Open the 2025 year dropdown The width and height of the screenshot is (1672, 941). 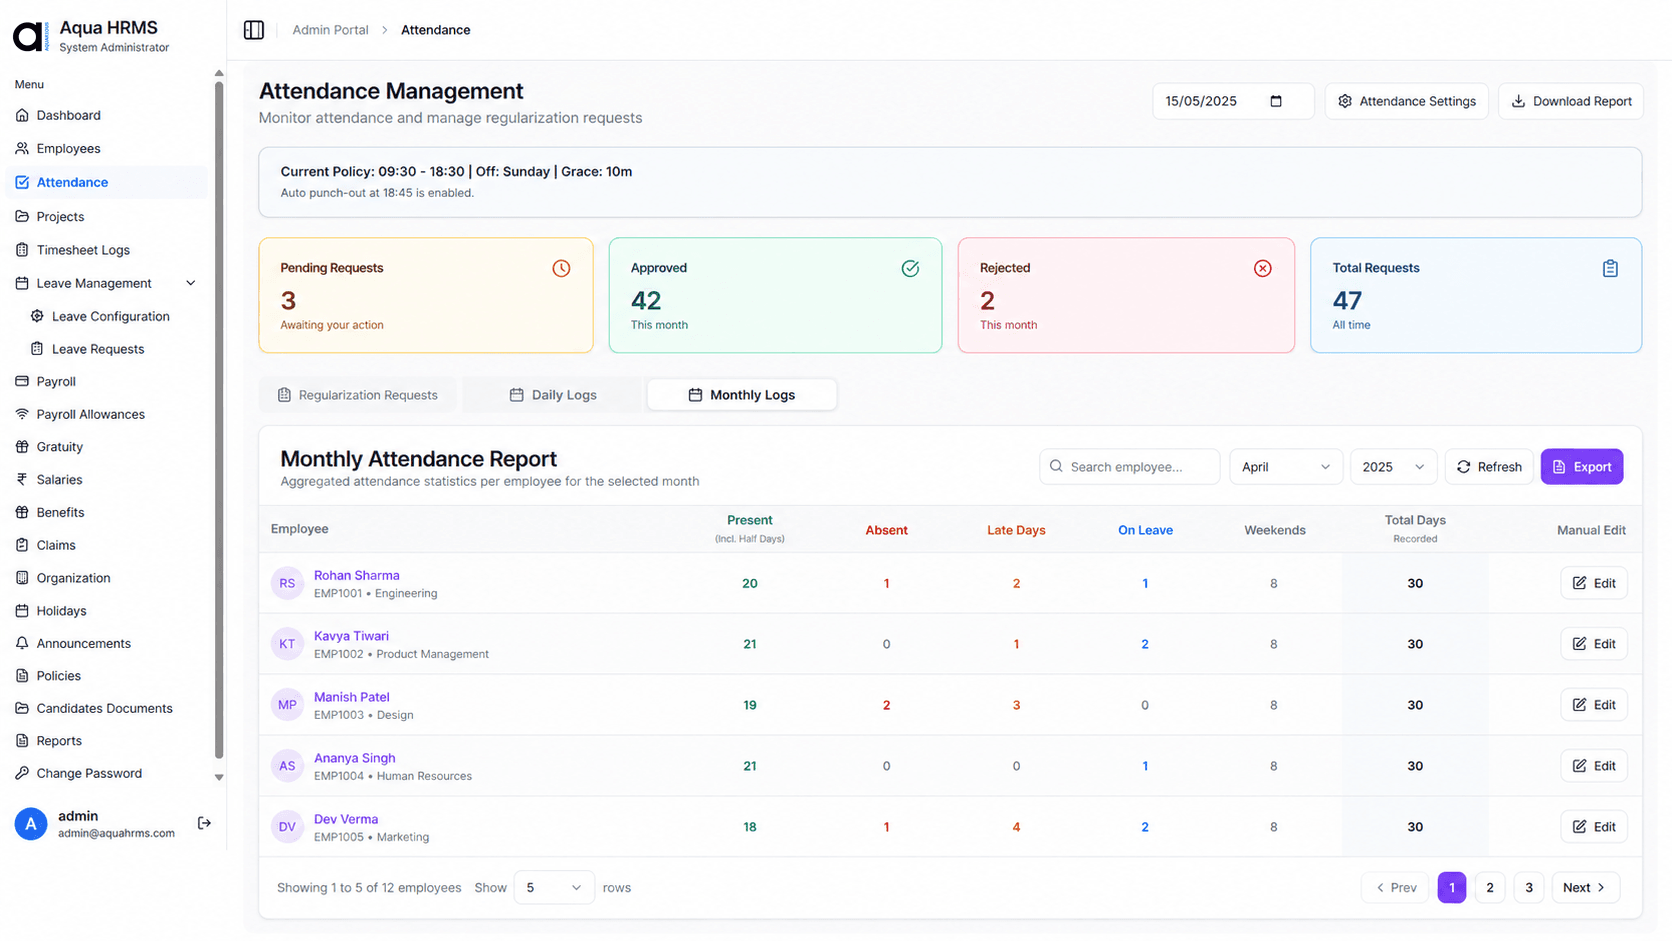(x=1394, y=467)
